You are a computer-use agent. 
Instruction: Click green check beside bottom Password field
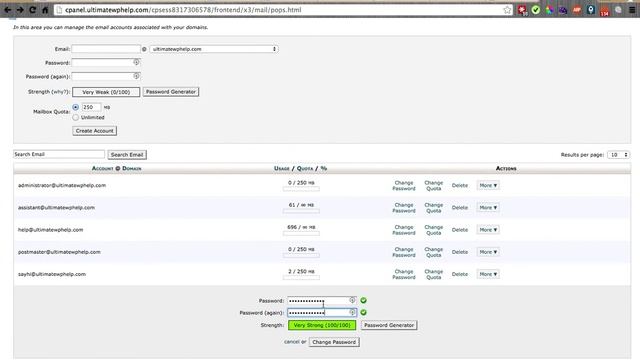click(x=363, y=300)
